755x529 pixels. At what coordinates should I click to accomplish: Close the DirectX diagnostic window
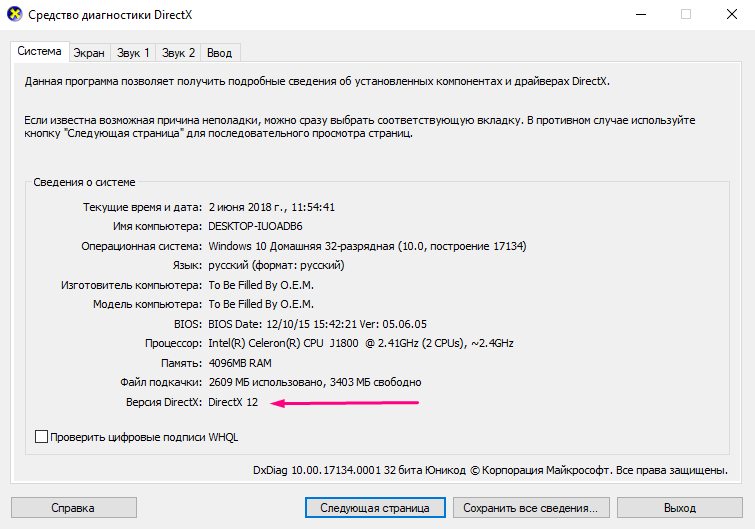[731, 14]
